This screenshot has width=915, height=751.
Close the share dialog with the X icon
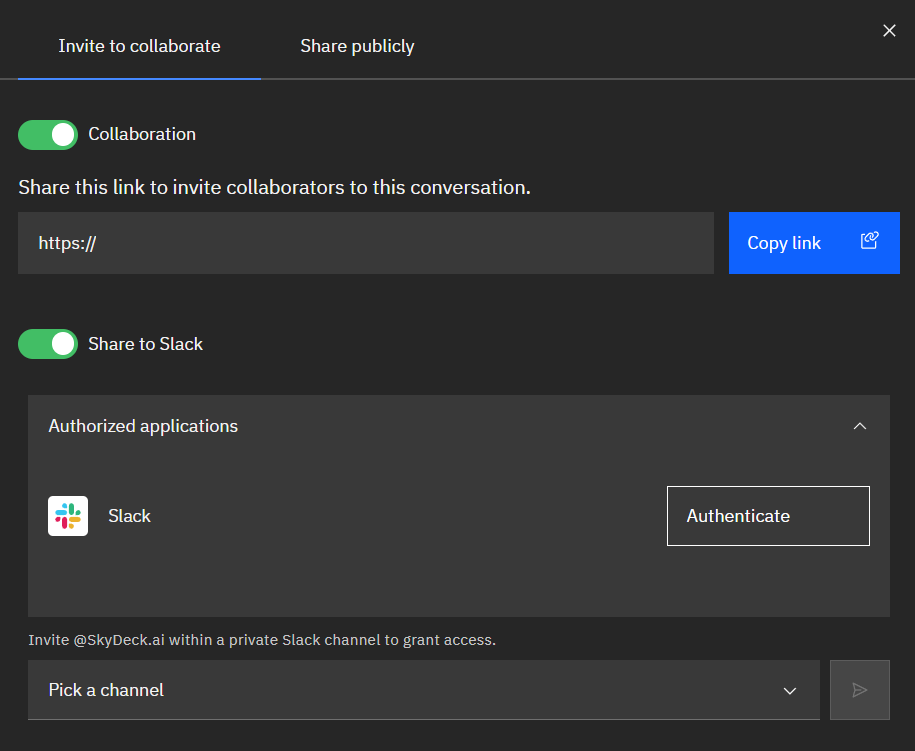tap(889, 31)
